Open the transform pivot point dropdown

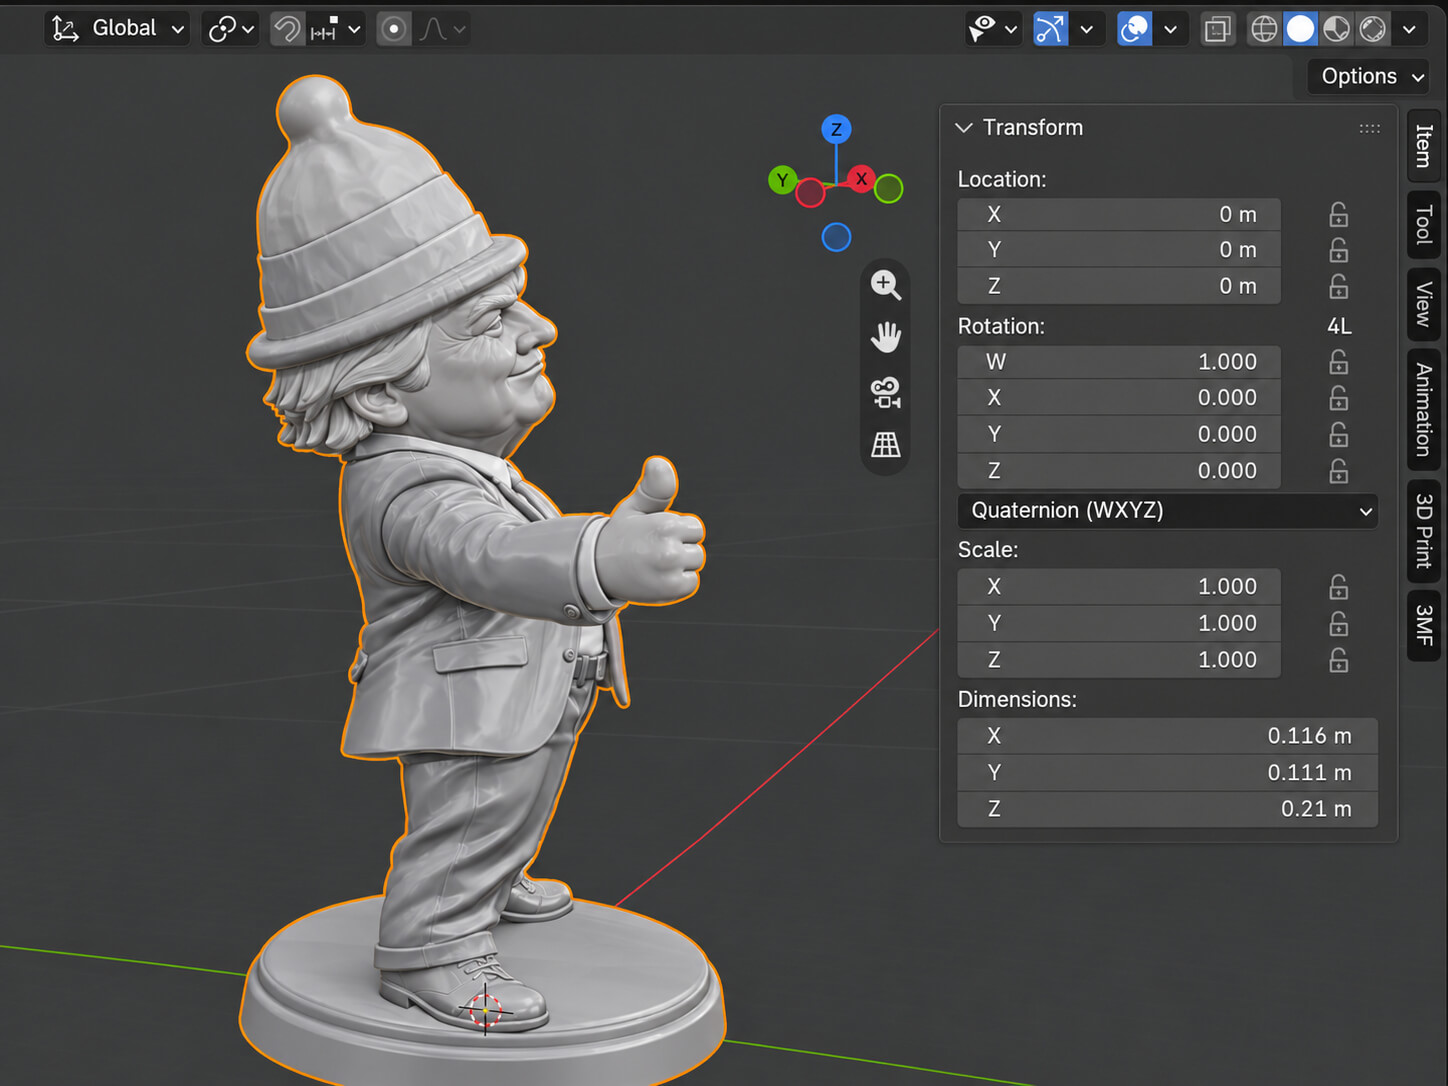231,28
